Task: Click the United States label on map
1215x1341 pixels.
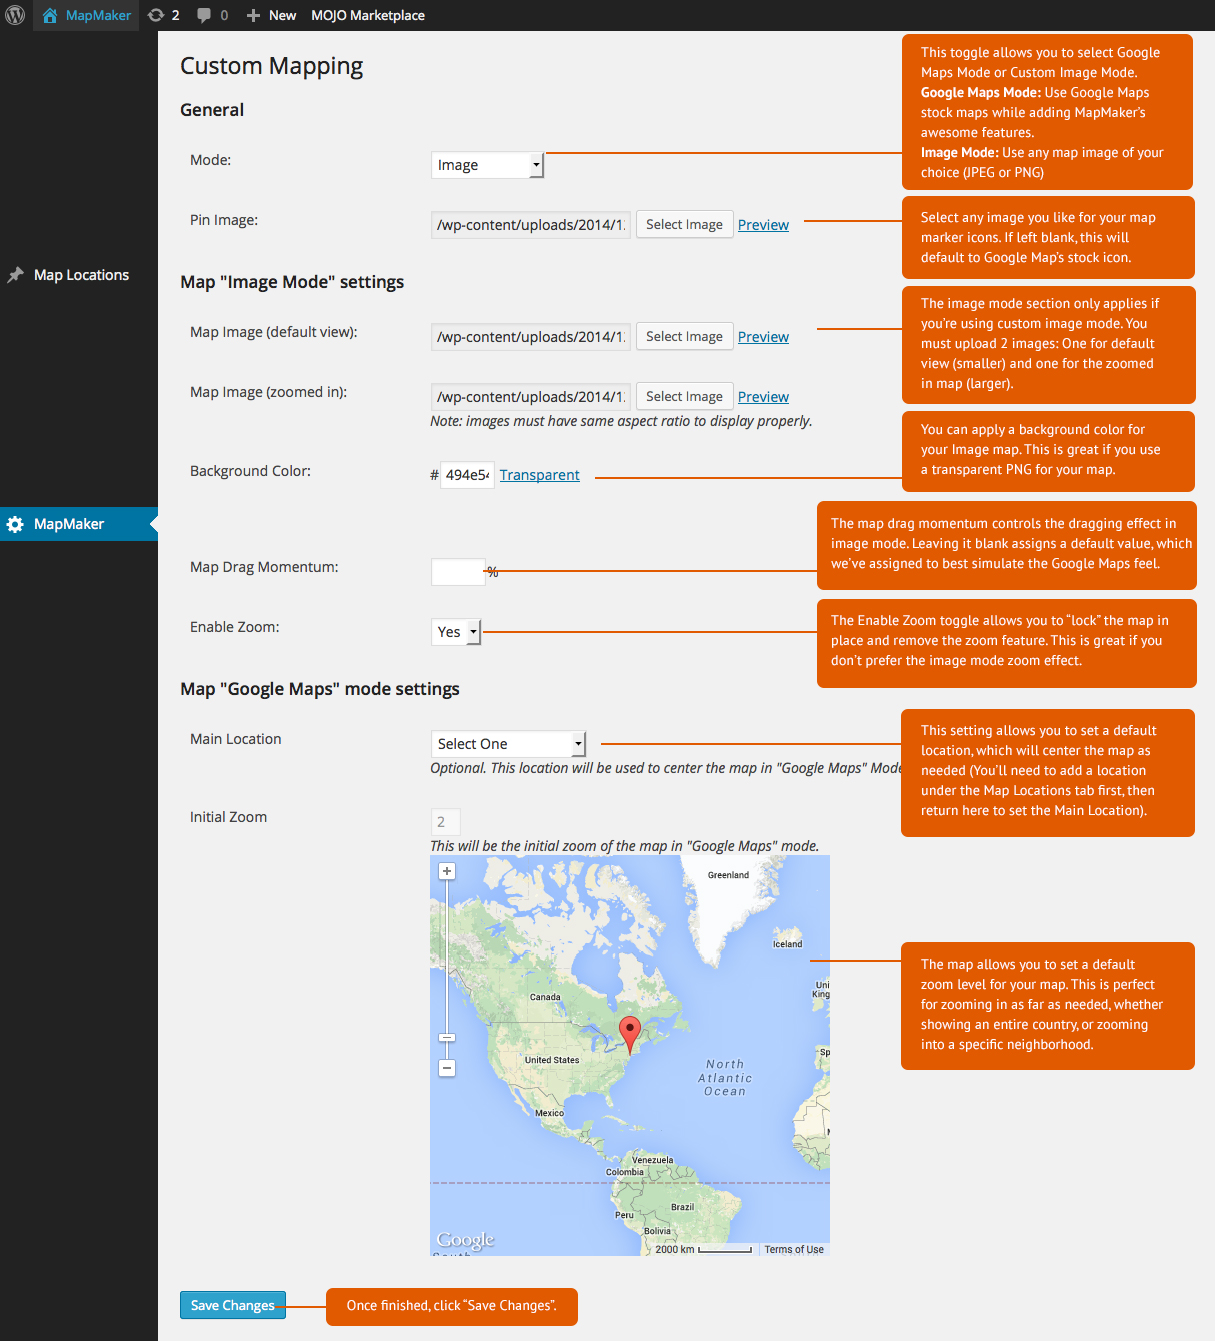Action: 552,1060
